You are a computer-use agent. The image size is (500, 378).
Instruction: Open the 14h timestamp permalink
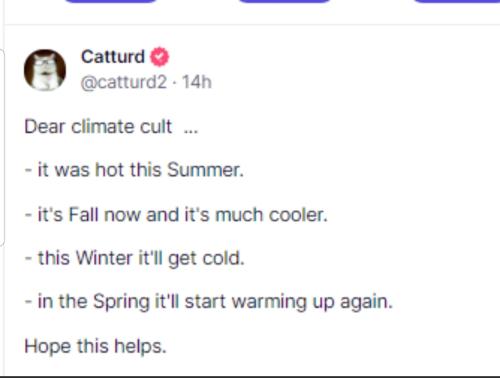tap(197, 82)
